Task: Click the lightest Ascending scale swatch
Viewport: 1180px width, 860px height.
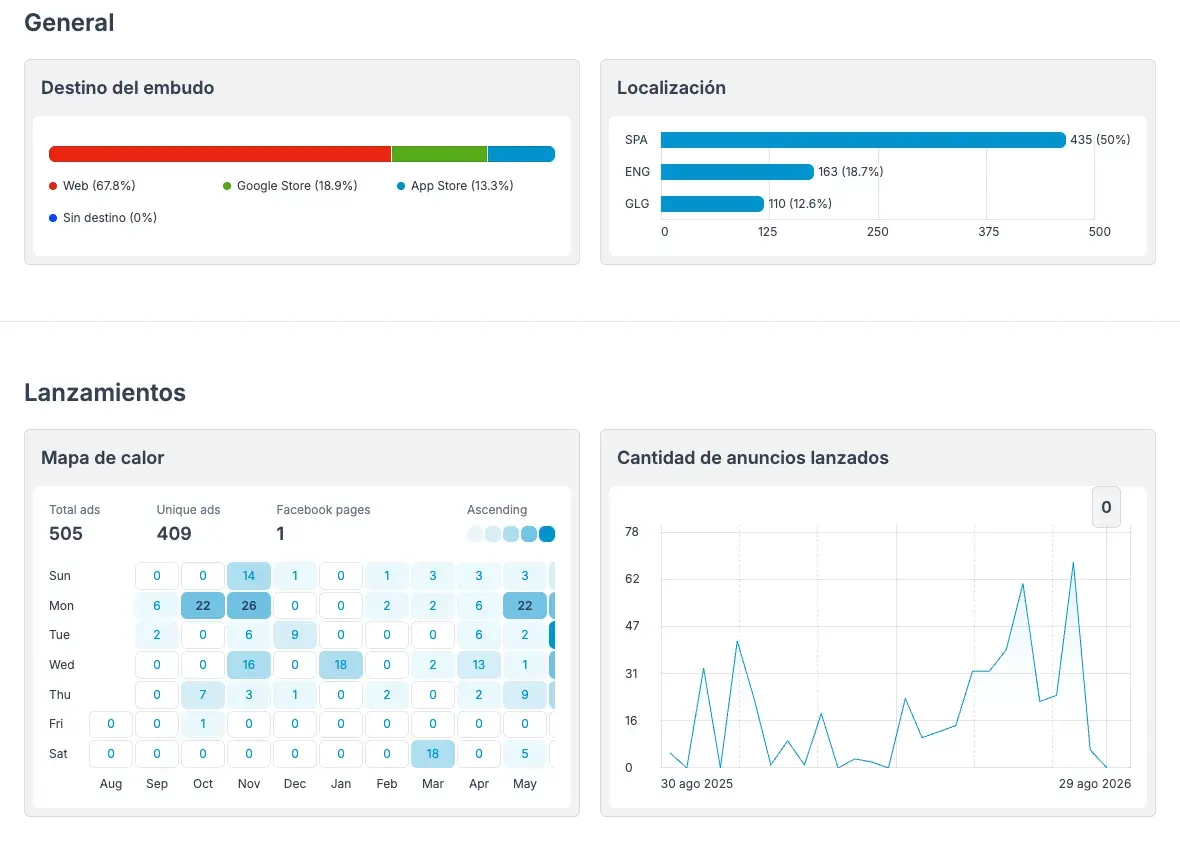Action: point(475,534)
